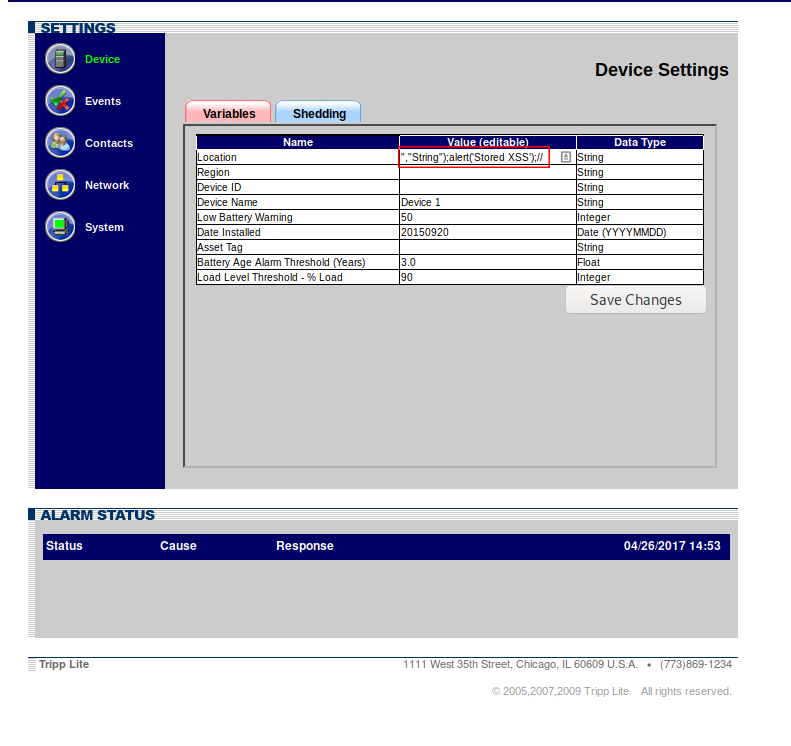Edit the Device Name value 'Device 1'
Screen dimensions: 791x746
(487, 202)
